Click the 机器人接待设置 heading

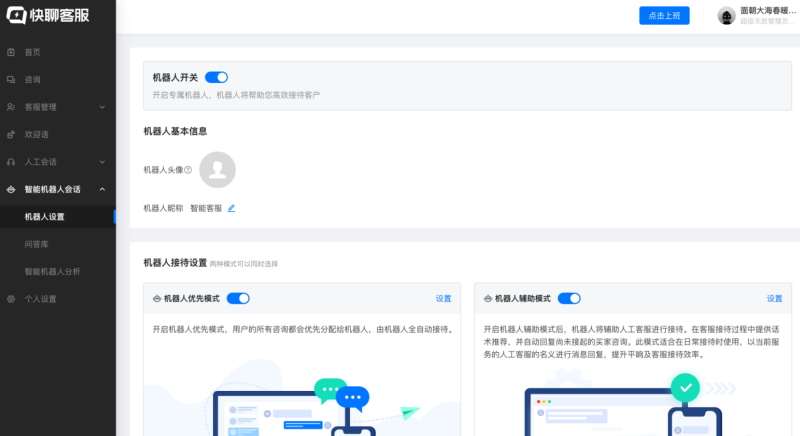click(x=175, y=263)
